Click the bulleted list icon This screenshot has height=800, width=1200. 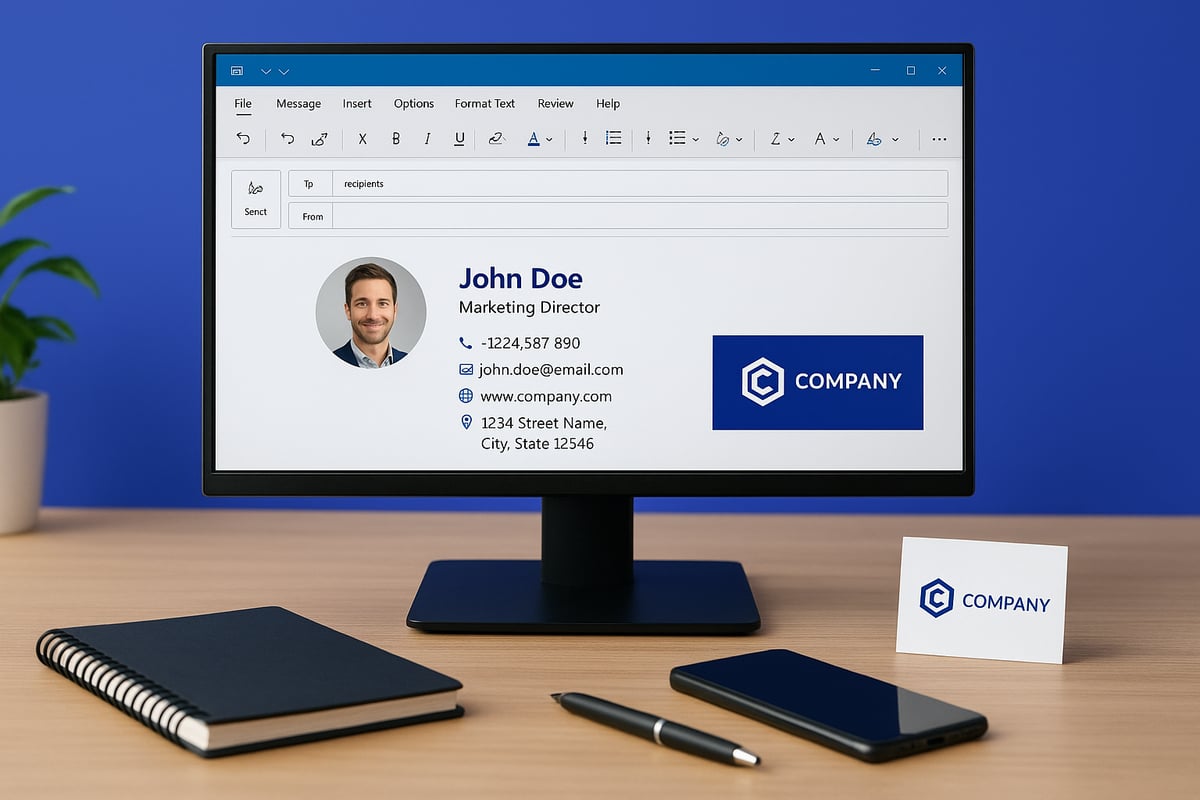pos(676,139)
